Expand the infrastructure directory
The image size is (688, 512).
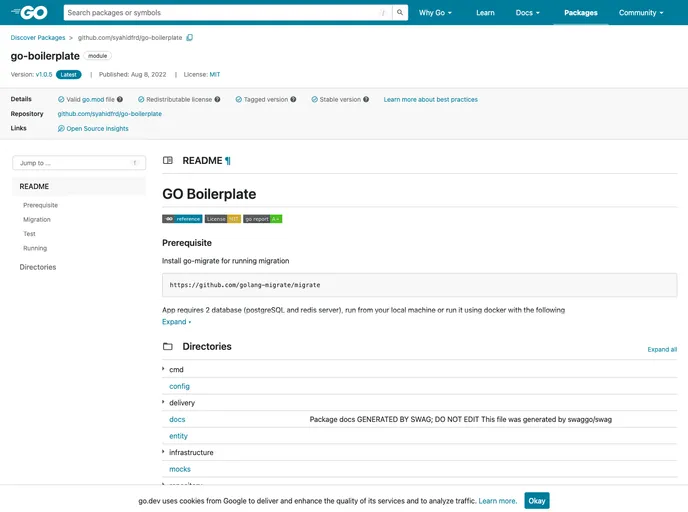coord(163,452)
